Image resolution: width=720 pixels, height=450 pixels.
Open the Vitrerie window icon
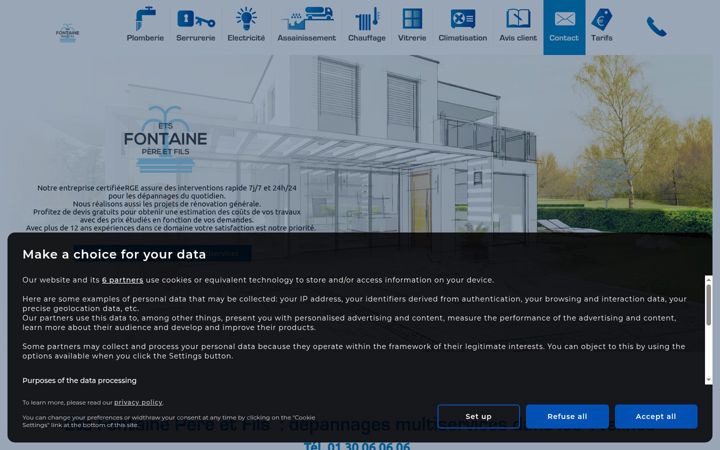pos(412,19)
